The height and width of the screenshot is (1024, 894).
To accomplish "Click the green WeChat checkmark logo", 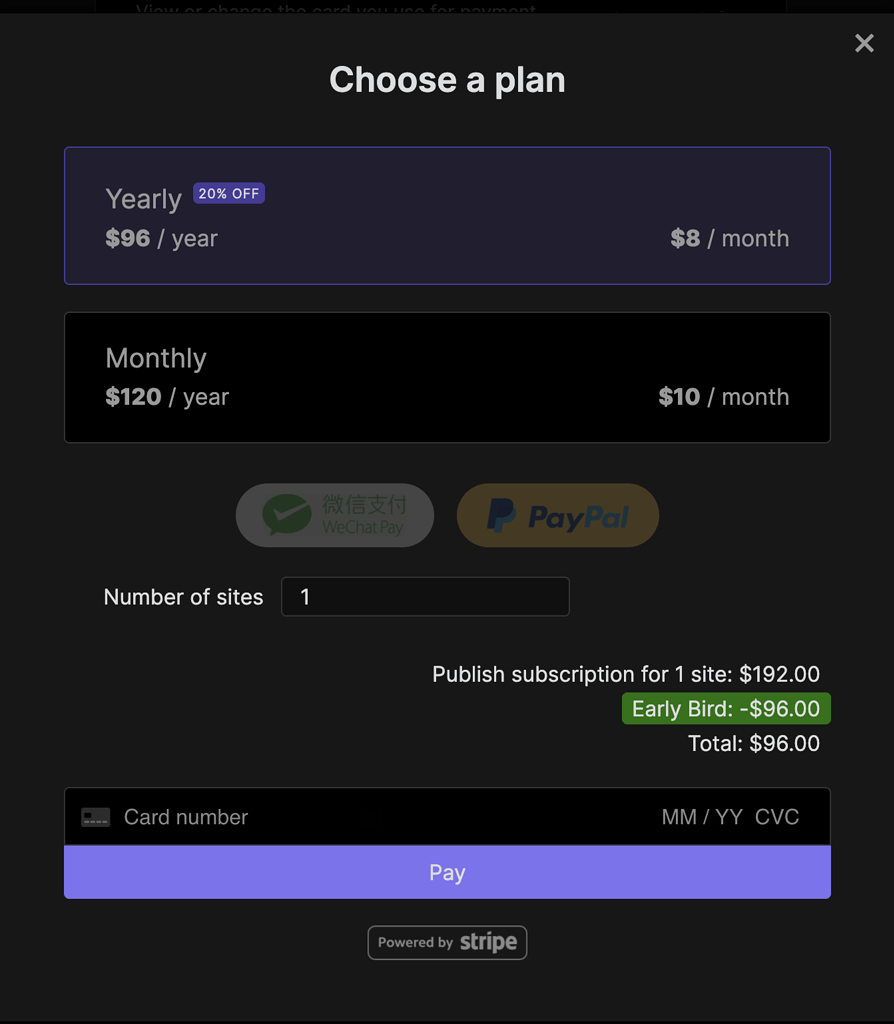I will tap(284, 515).
